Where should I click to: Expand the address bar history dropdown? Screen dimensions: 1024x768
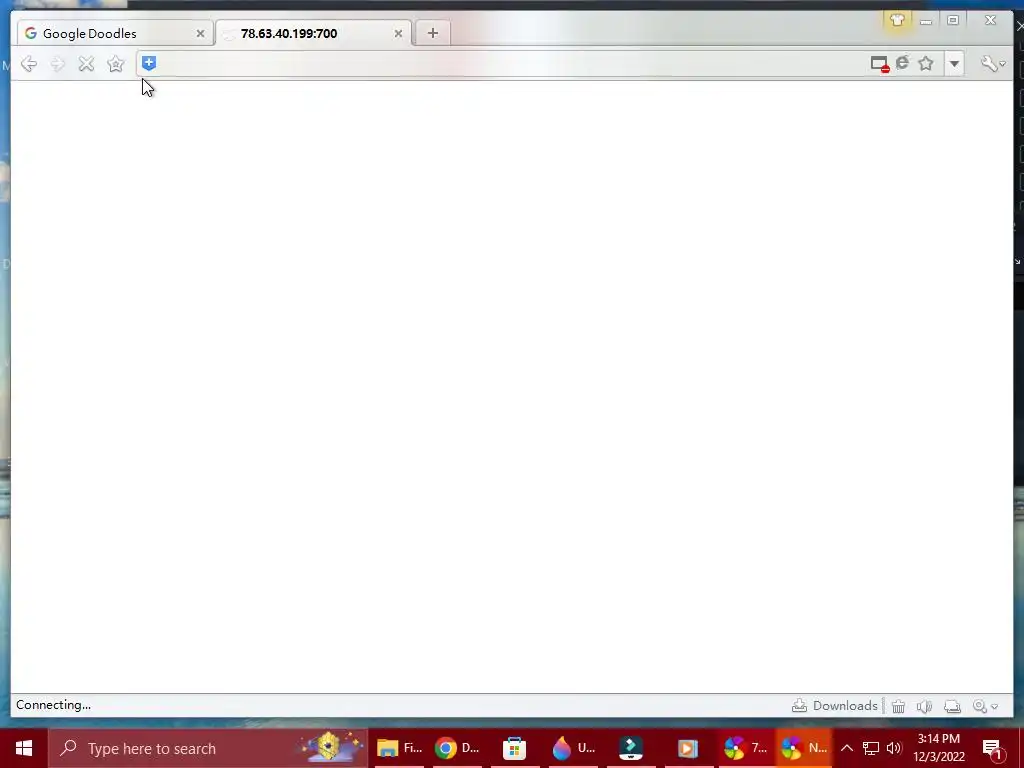tap(954, 64)
